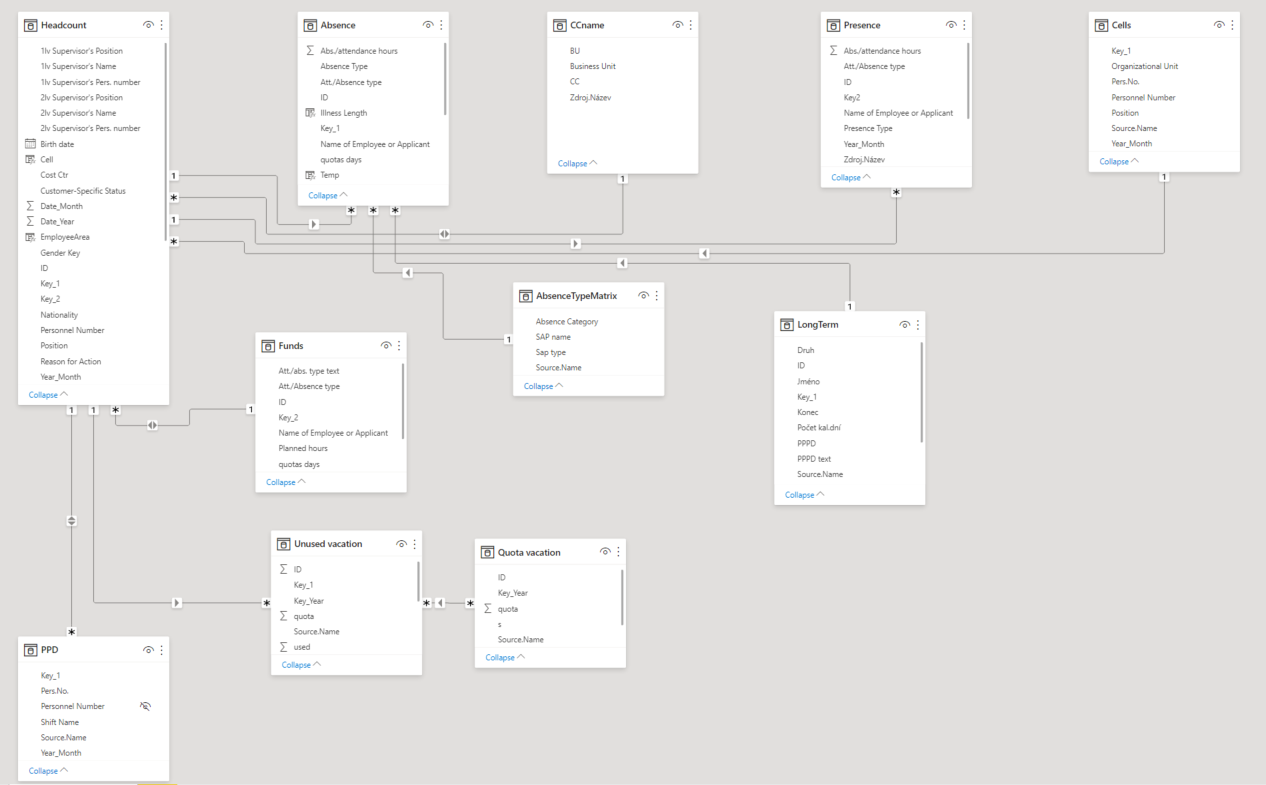Toggle visibility of the AbsenceTypeMatrix table
The image size is (1266, 785).
coord(643,296)
